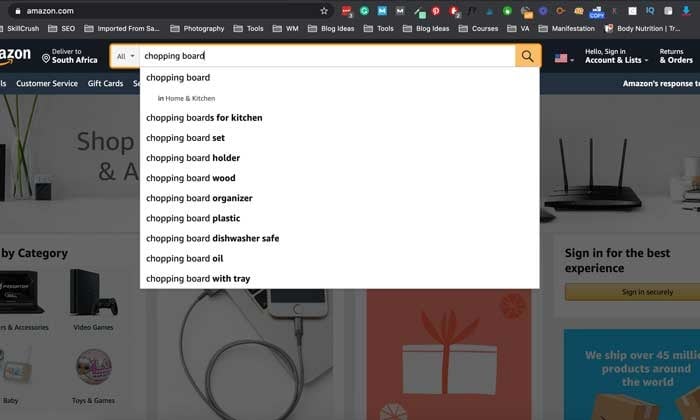Open the Gift Cards link
Viewport: 700px width, 420px height.
pyautogui.click(x=105, y=83)
